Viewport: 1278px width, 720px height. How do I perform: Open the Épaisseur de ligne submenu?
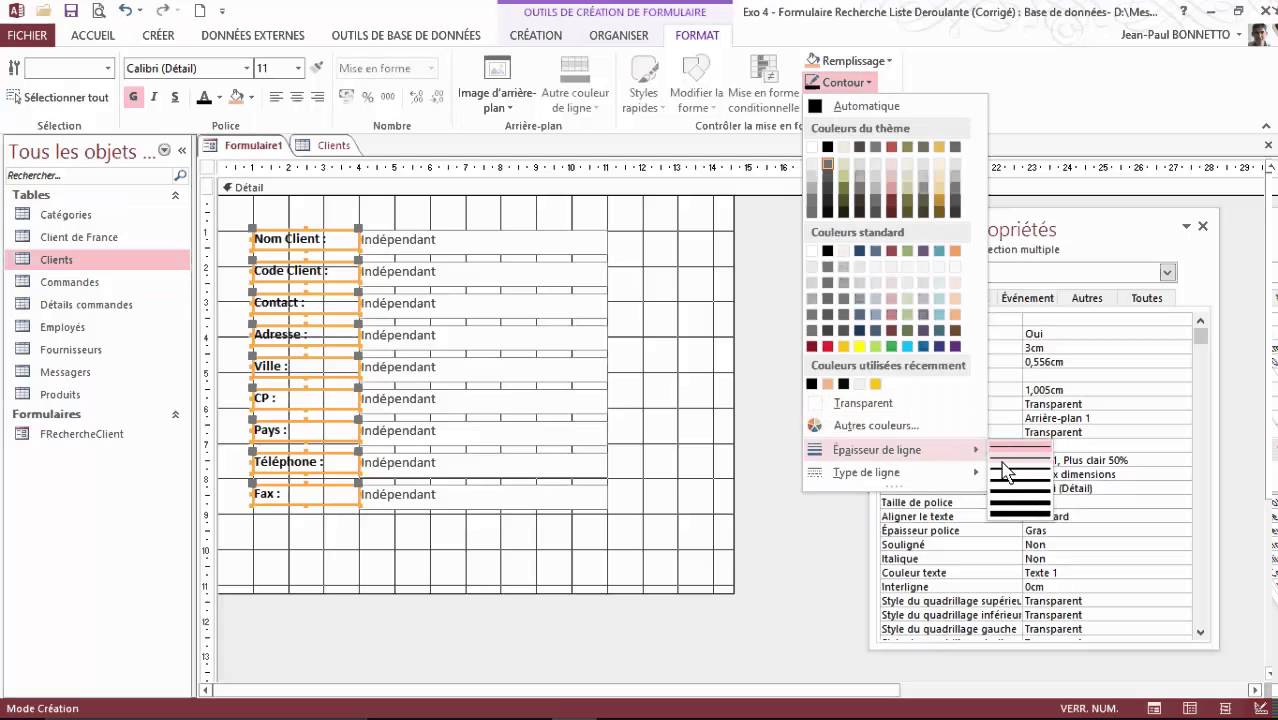coord(895,450)
